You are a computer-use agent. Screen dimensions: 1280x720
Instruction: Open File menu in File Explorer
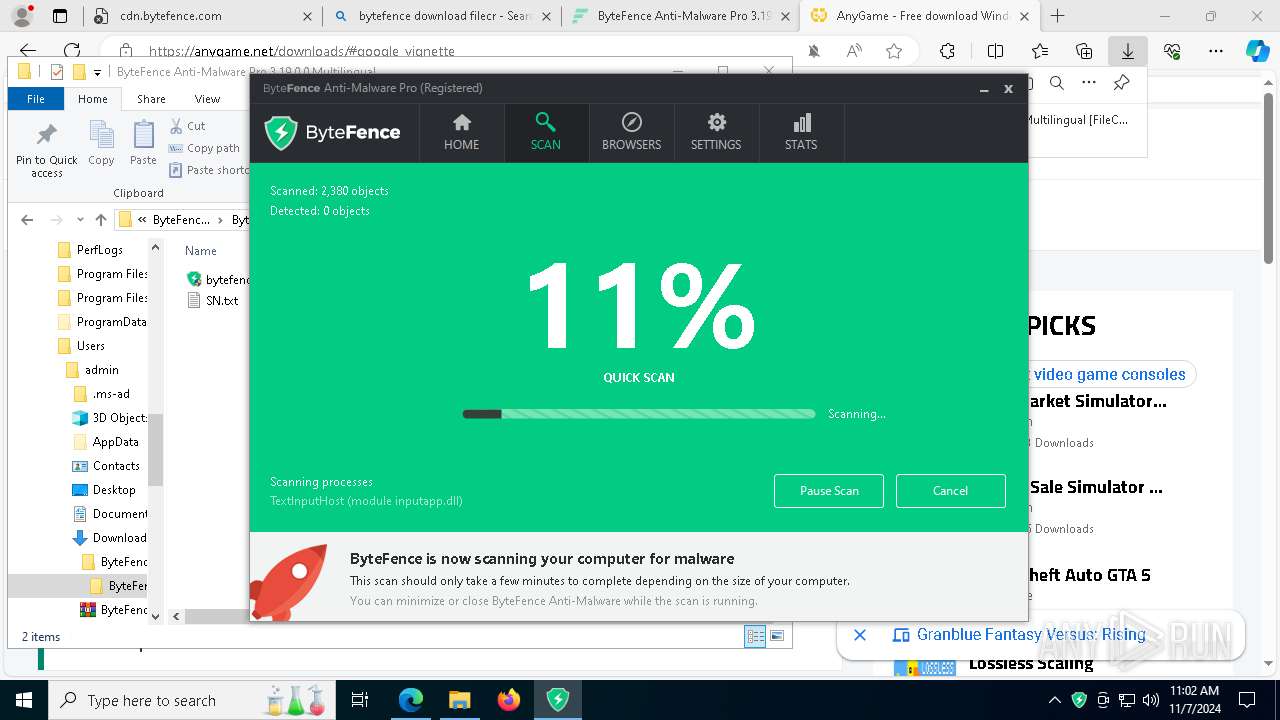(36, 99)
